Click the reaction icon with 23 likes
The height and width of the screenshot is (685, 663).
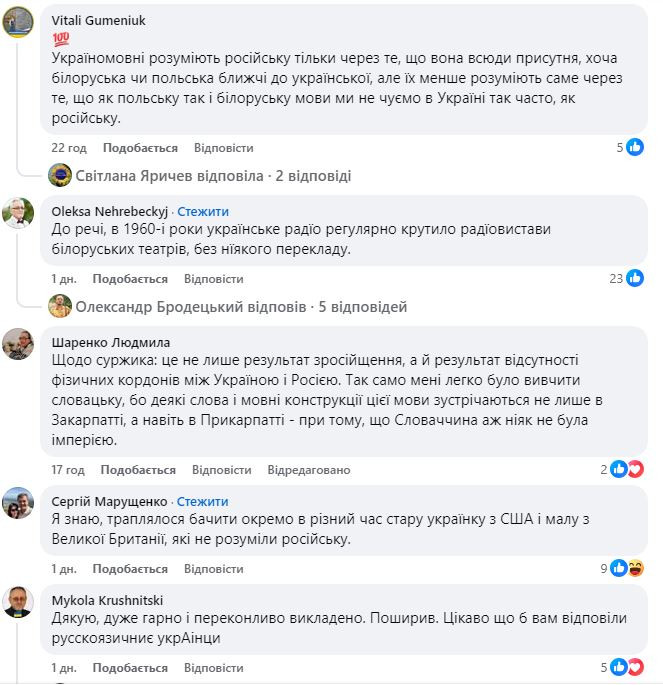coord(635,279)
